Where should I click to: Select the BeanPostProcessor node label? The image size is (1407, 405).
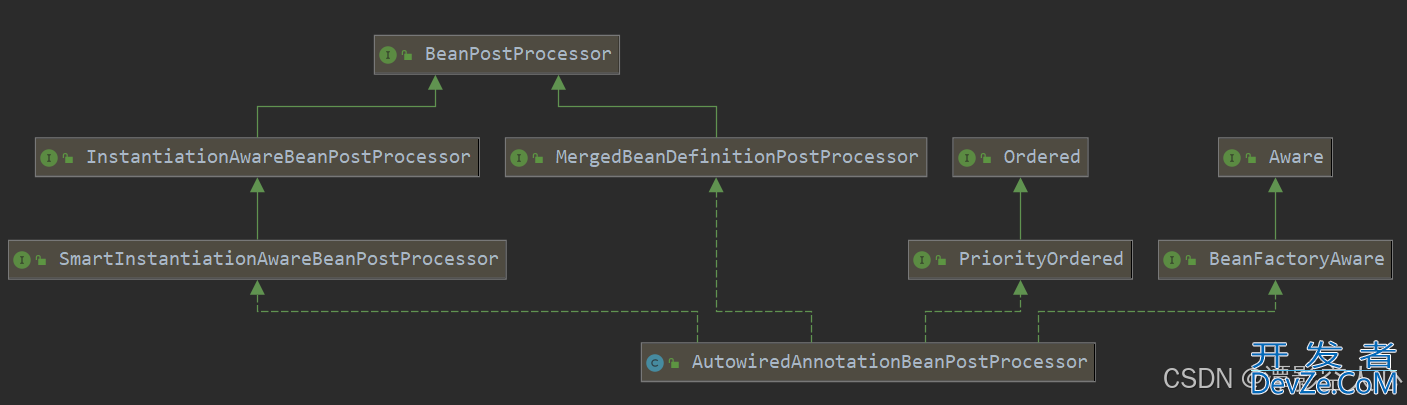[x=517, y=54]
